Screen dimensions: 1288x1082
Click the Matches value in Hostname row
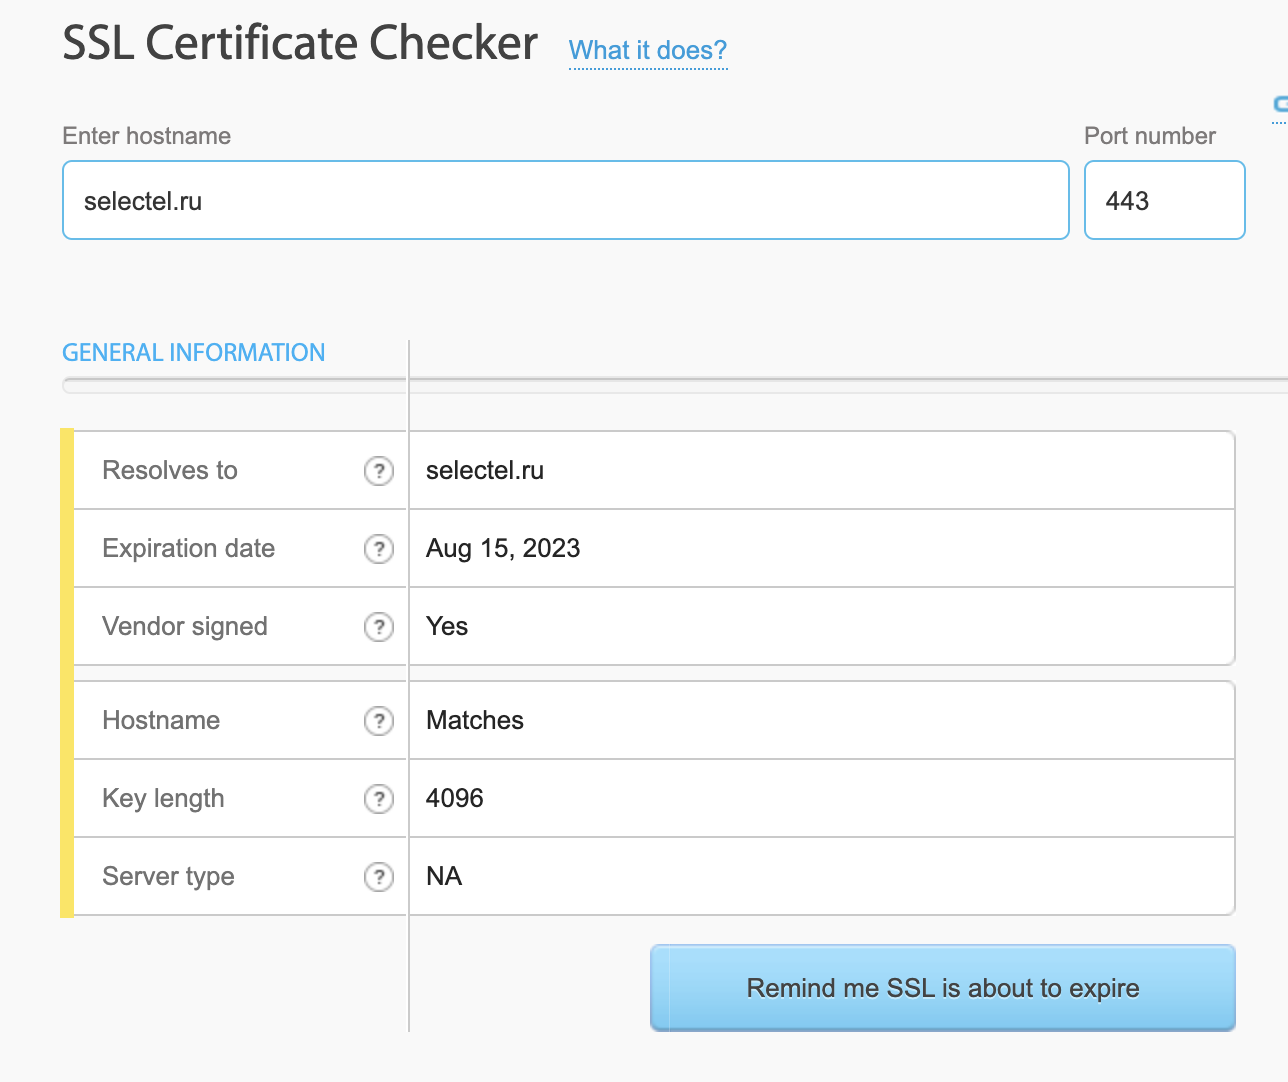click(475, 721)
